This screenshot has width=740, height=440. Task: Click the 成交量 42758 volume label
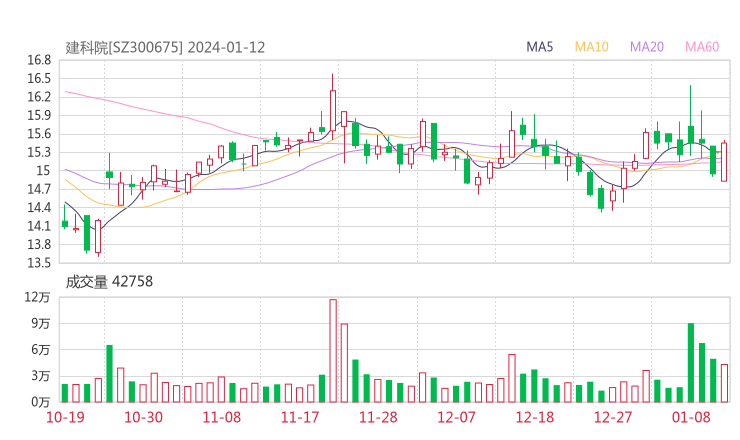click(109, 281)
